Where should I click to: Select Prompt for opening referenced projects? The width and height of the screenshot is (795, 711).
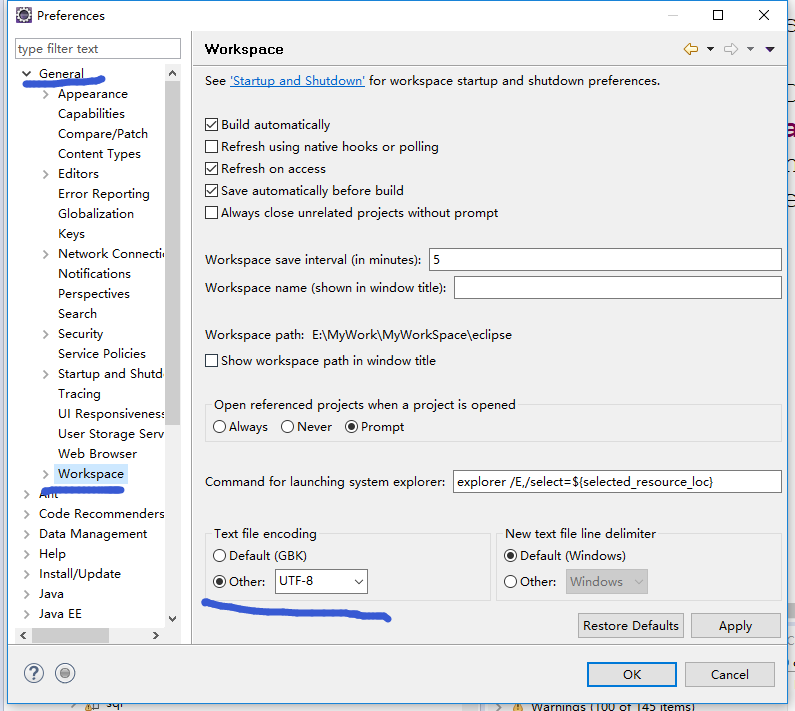351,427
